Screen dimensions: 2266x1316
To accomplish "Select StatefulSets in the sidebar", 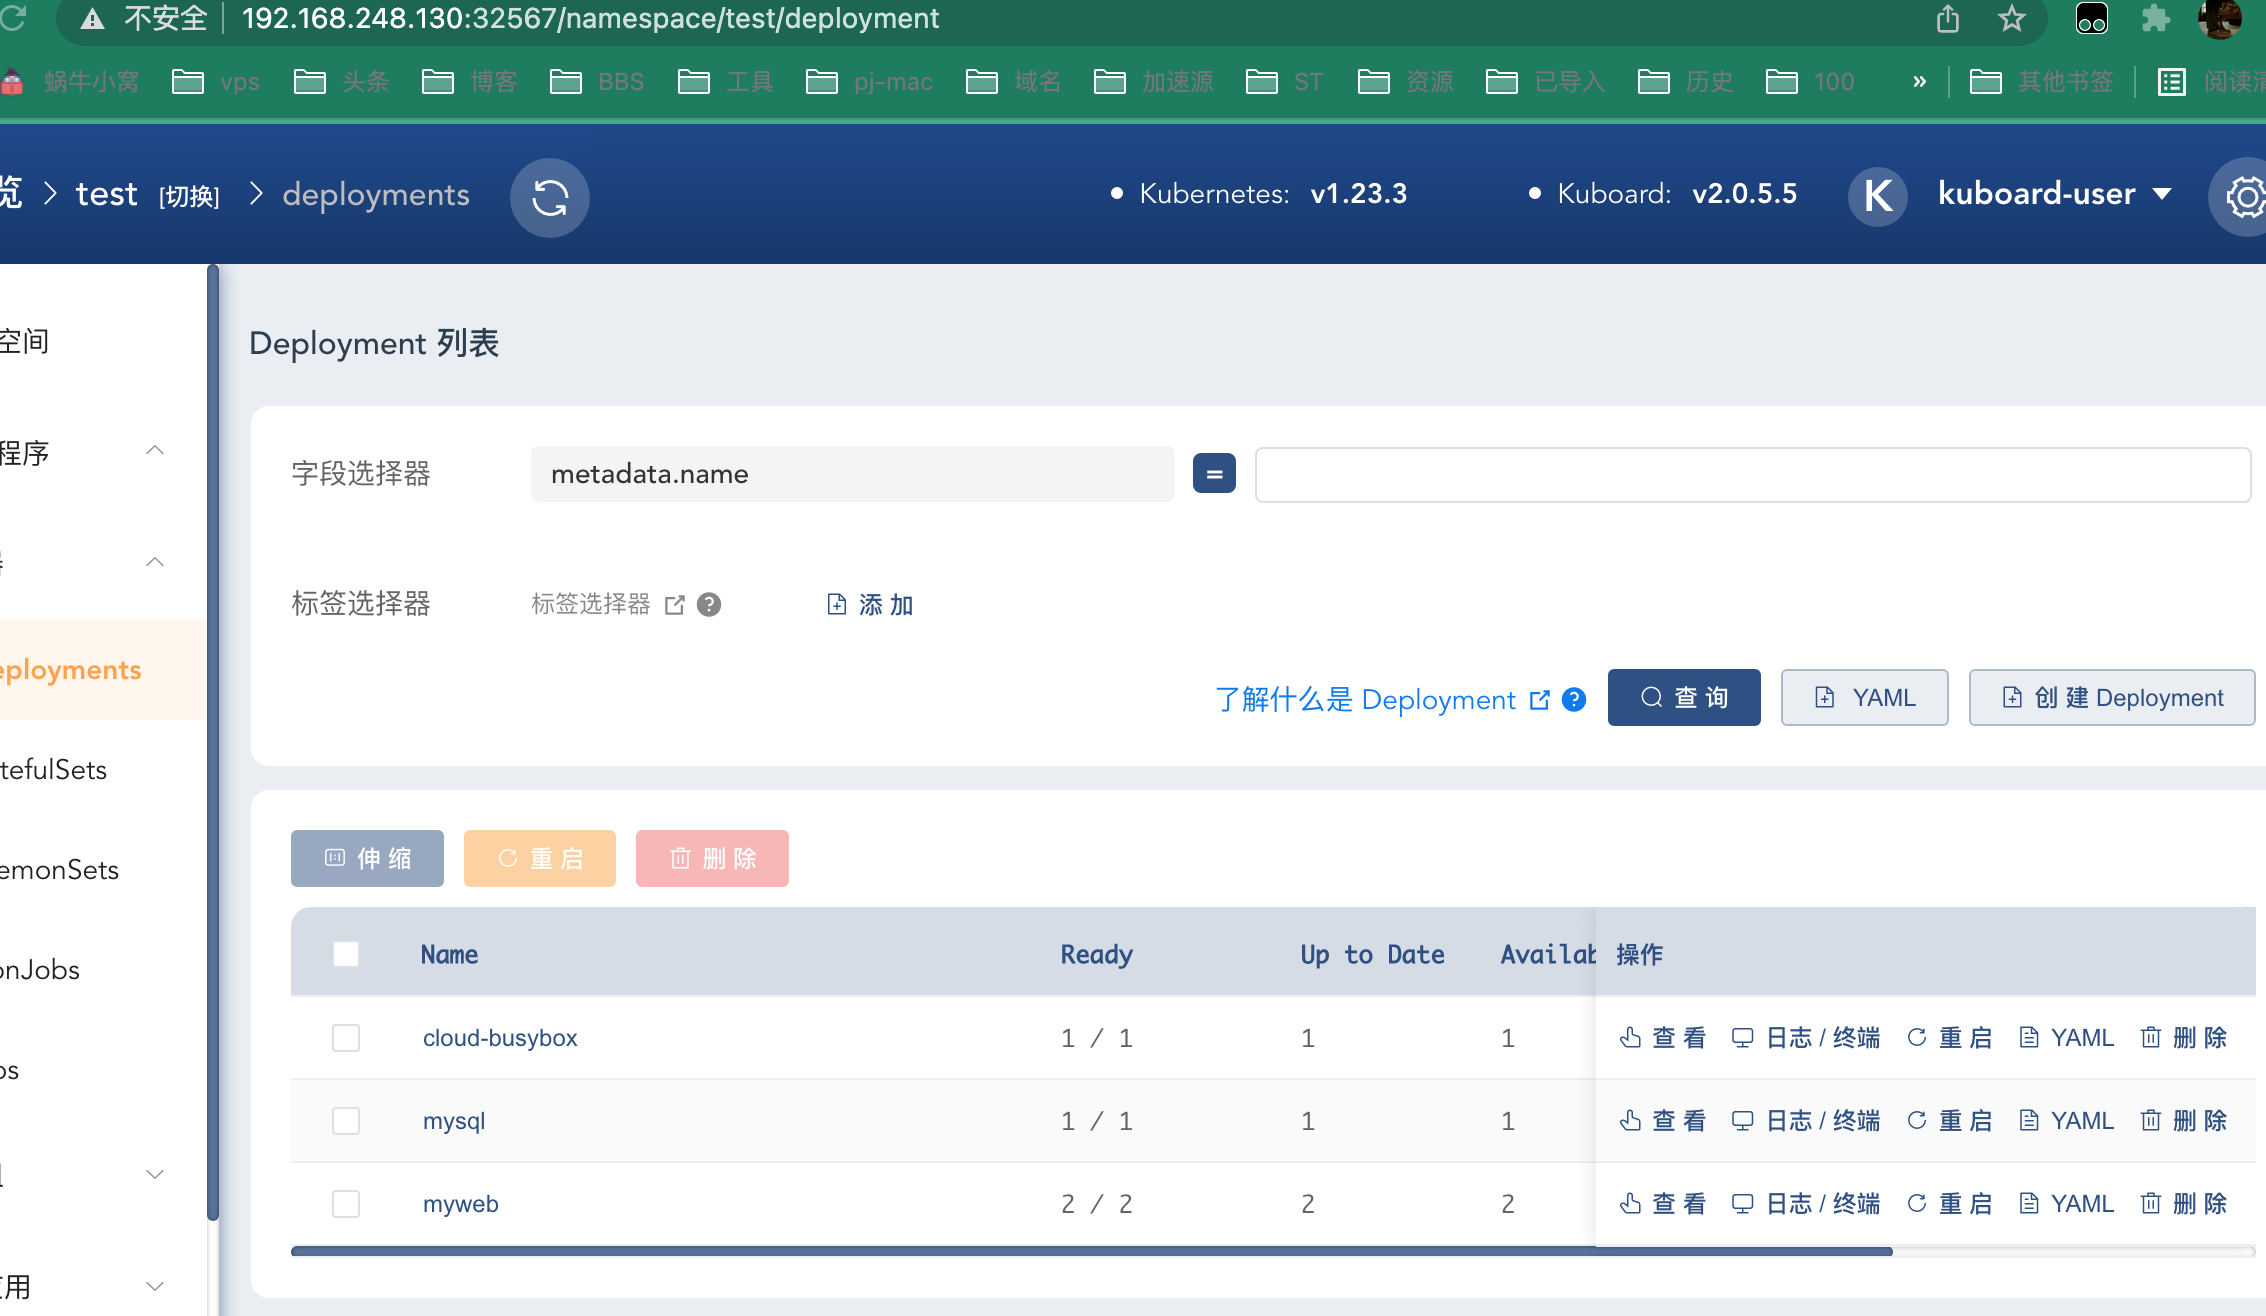I will tap(55, 770).
